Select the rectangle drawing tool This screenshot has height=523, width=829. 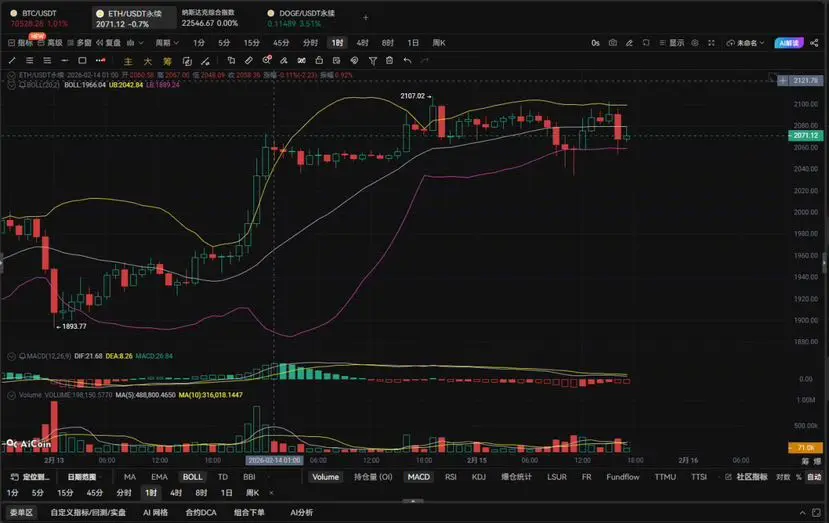[82, 61]
